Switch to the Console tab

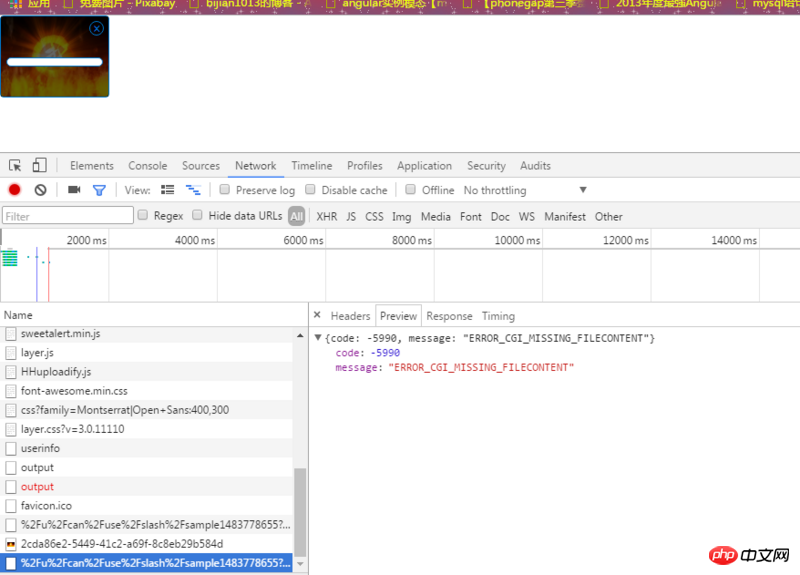tap(147, 166)
